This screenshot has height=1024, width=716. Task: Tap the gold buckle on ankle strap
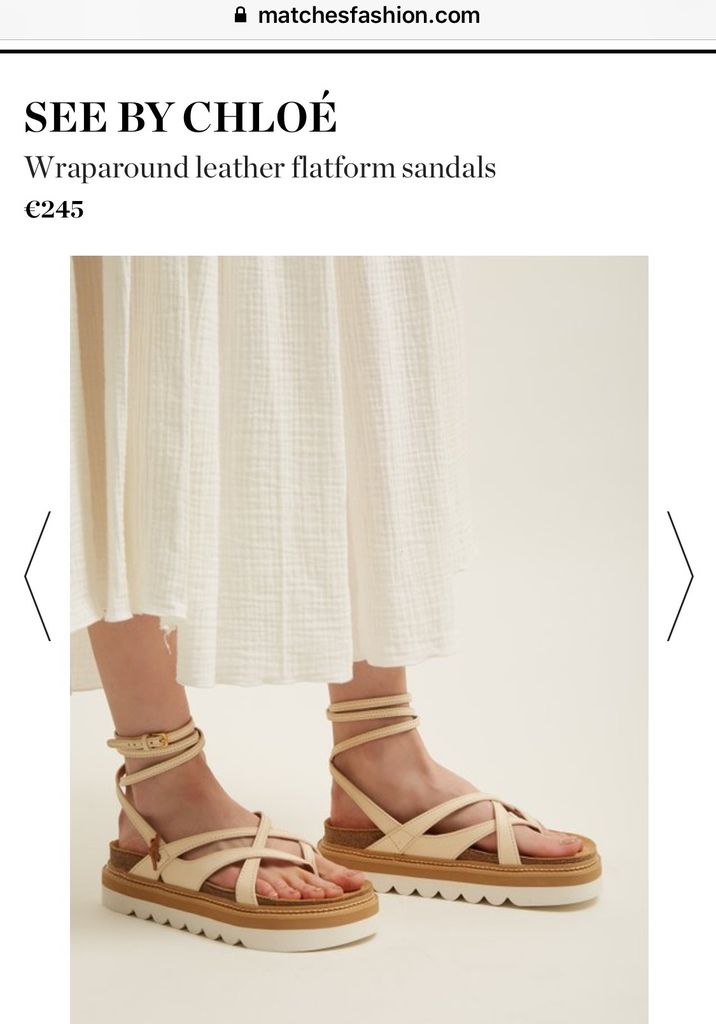coord(157,741)
